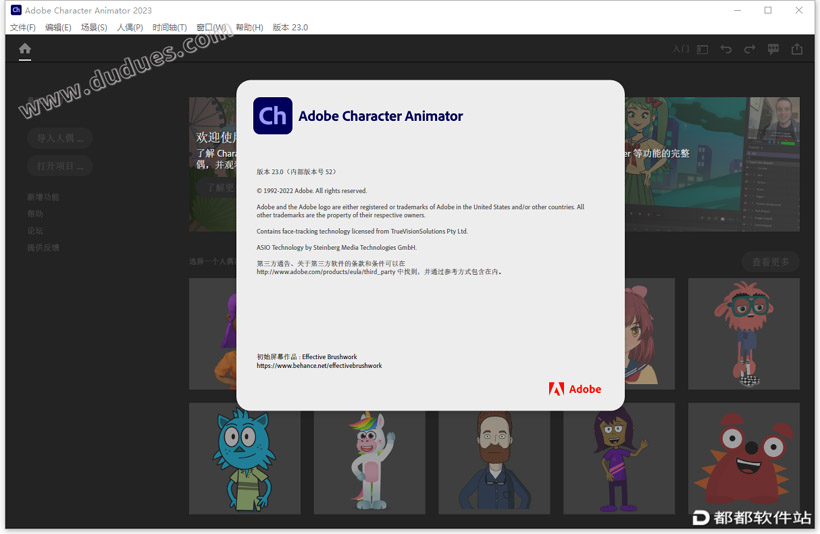Click the redo arrow in top toolbar
This screenshot has height=534, width=820.
[749, 49]
